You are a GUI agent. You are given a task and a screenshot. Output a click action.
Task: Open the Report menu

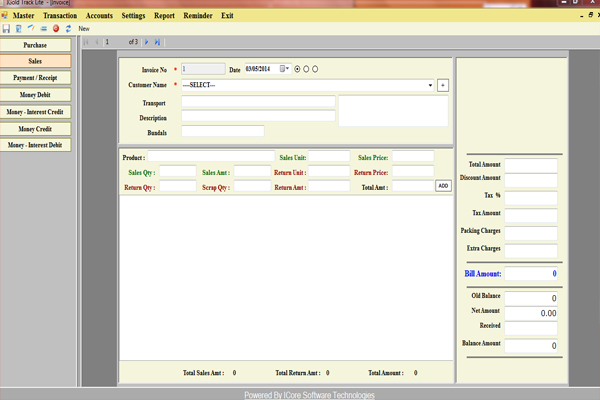164,16
